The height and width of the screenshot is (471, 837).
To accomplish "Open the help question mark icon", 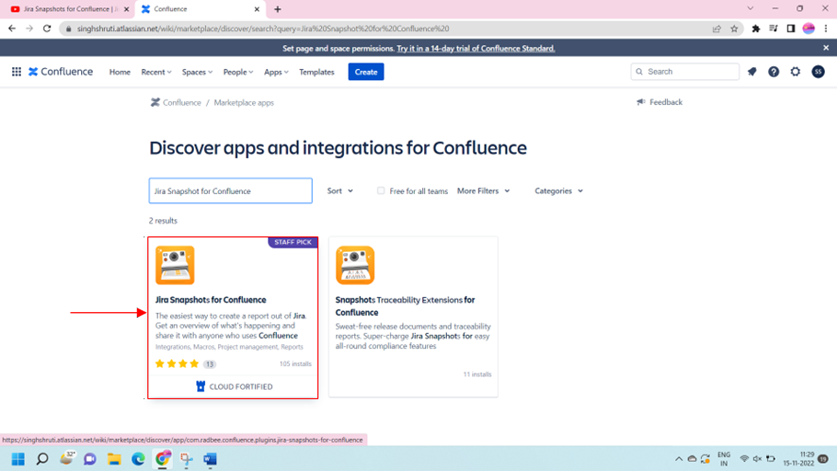I will [x=773, y=72].
